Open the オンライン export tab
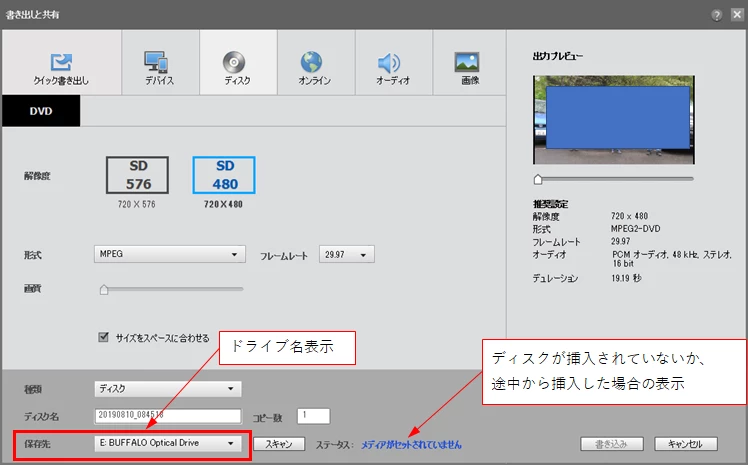This screenshot has height=465, width=748. (x=316, y=62)
